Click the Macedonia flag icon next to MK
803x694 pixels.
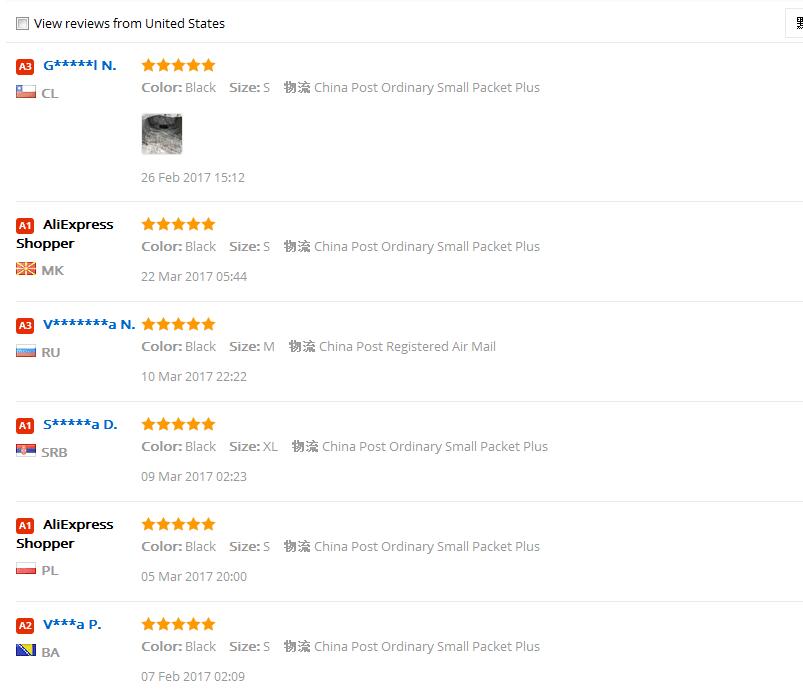click(x=26, y=269)
